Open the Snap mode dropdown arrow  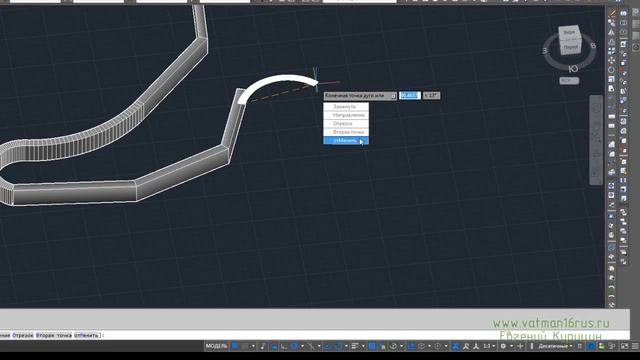click(x=253, y=346)
